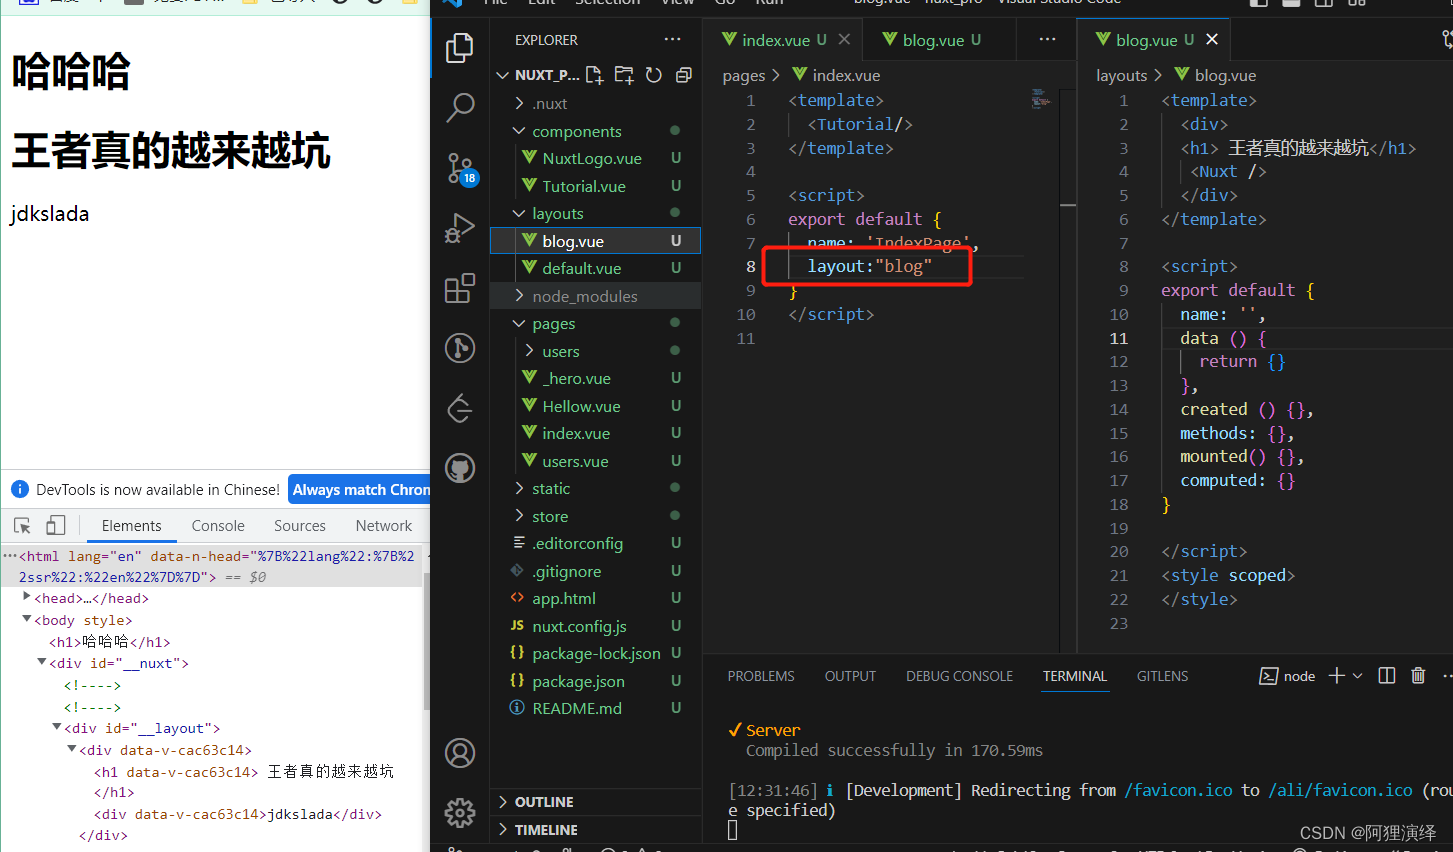Open the DEBUG CONSOLE tab

[x=959, y=676]
